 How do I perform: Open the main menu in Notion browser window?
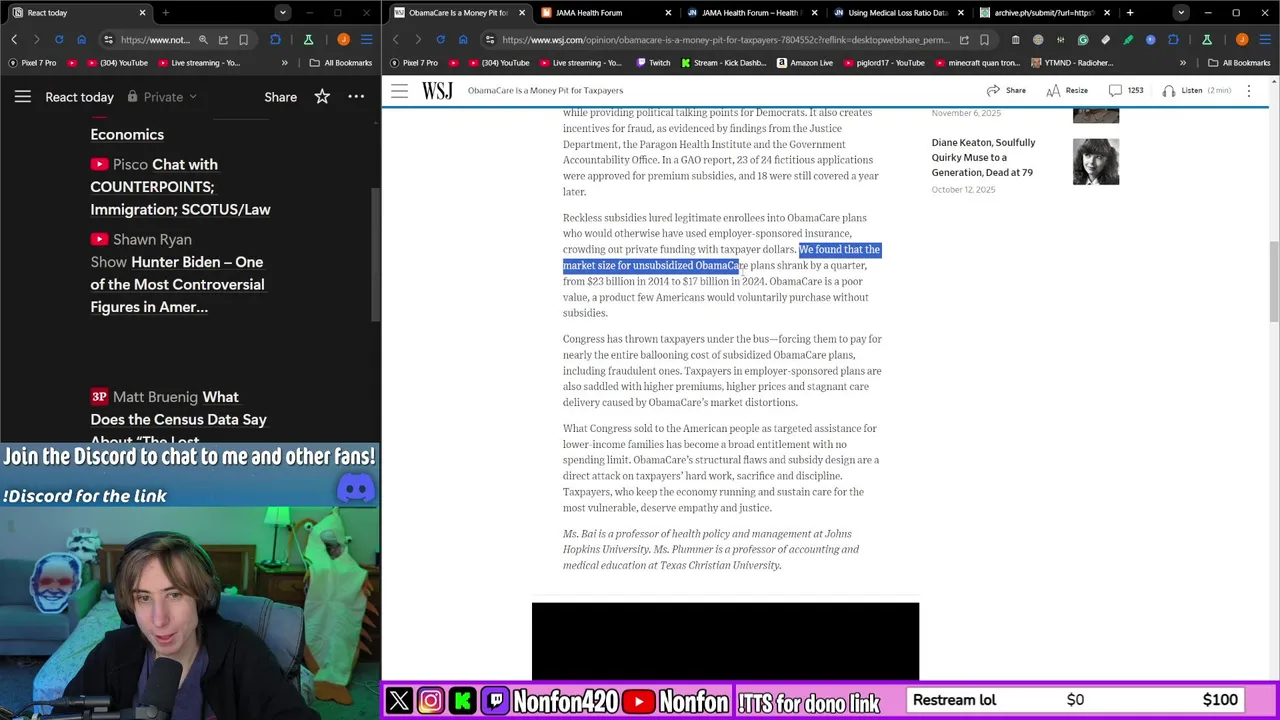[366, 40]
